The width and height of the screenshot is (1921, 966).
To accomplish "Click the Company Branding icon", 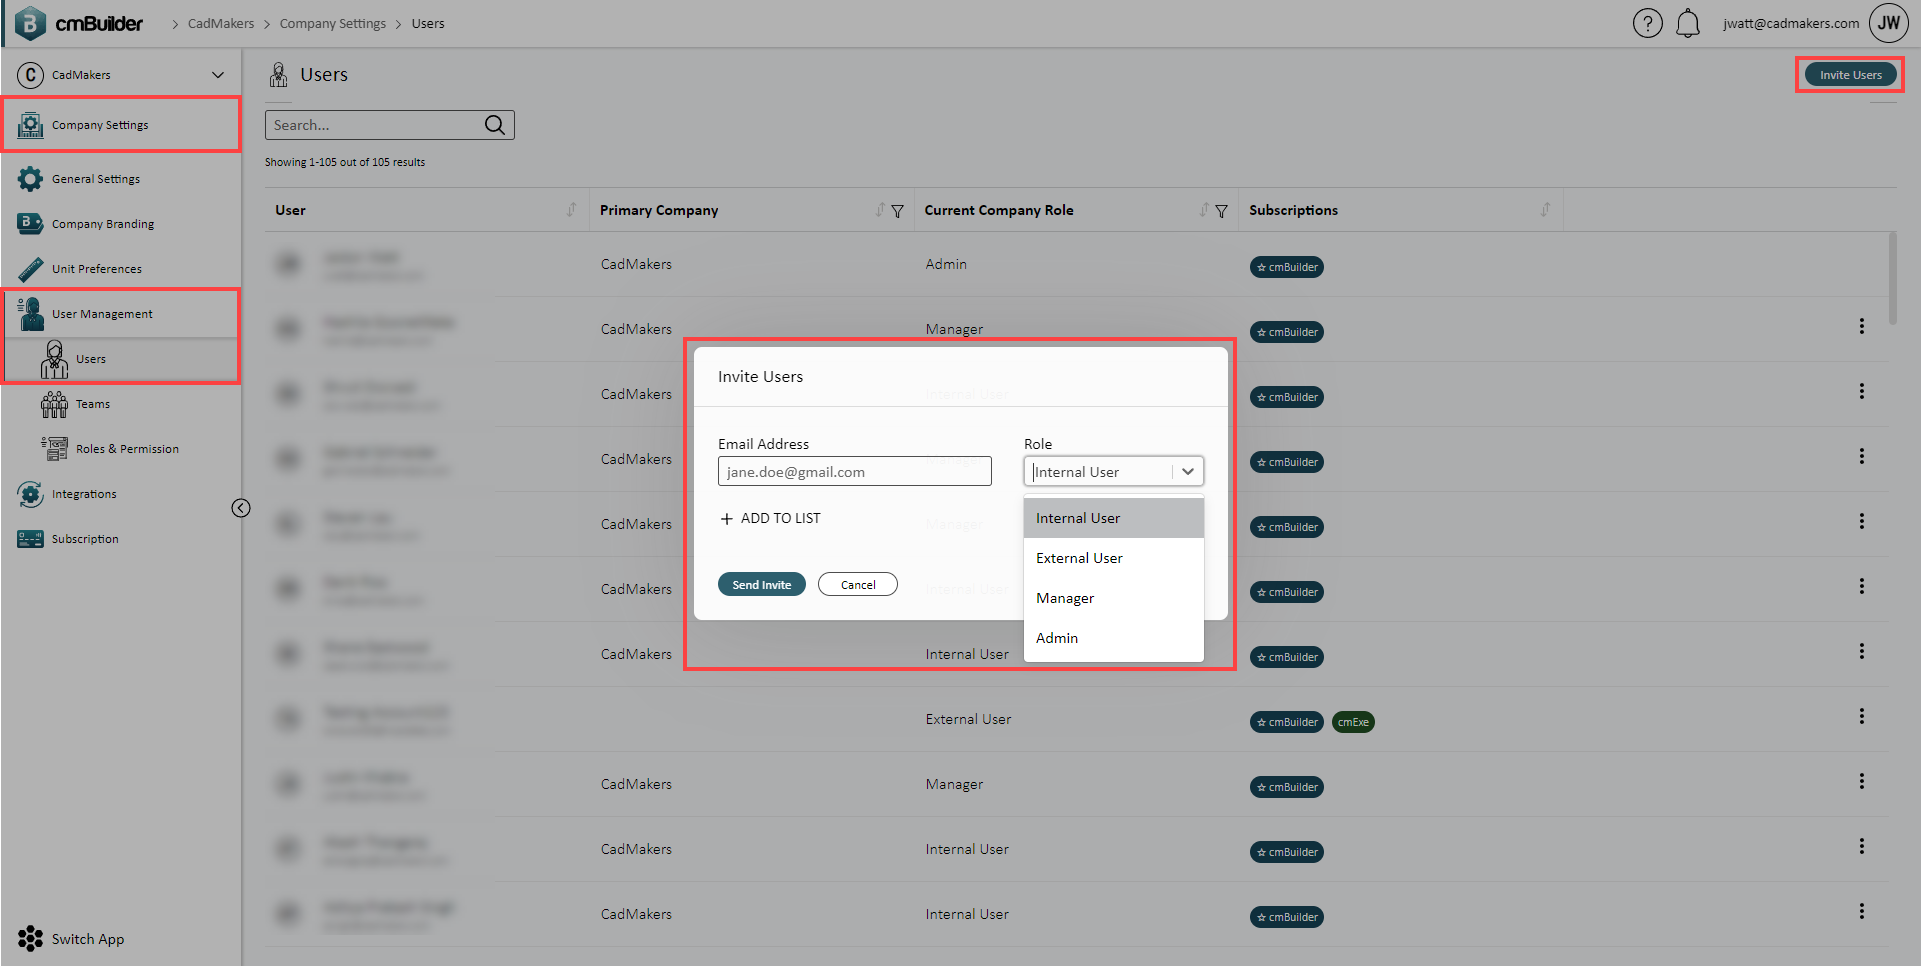I will click(31, 223).
